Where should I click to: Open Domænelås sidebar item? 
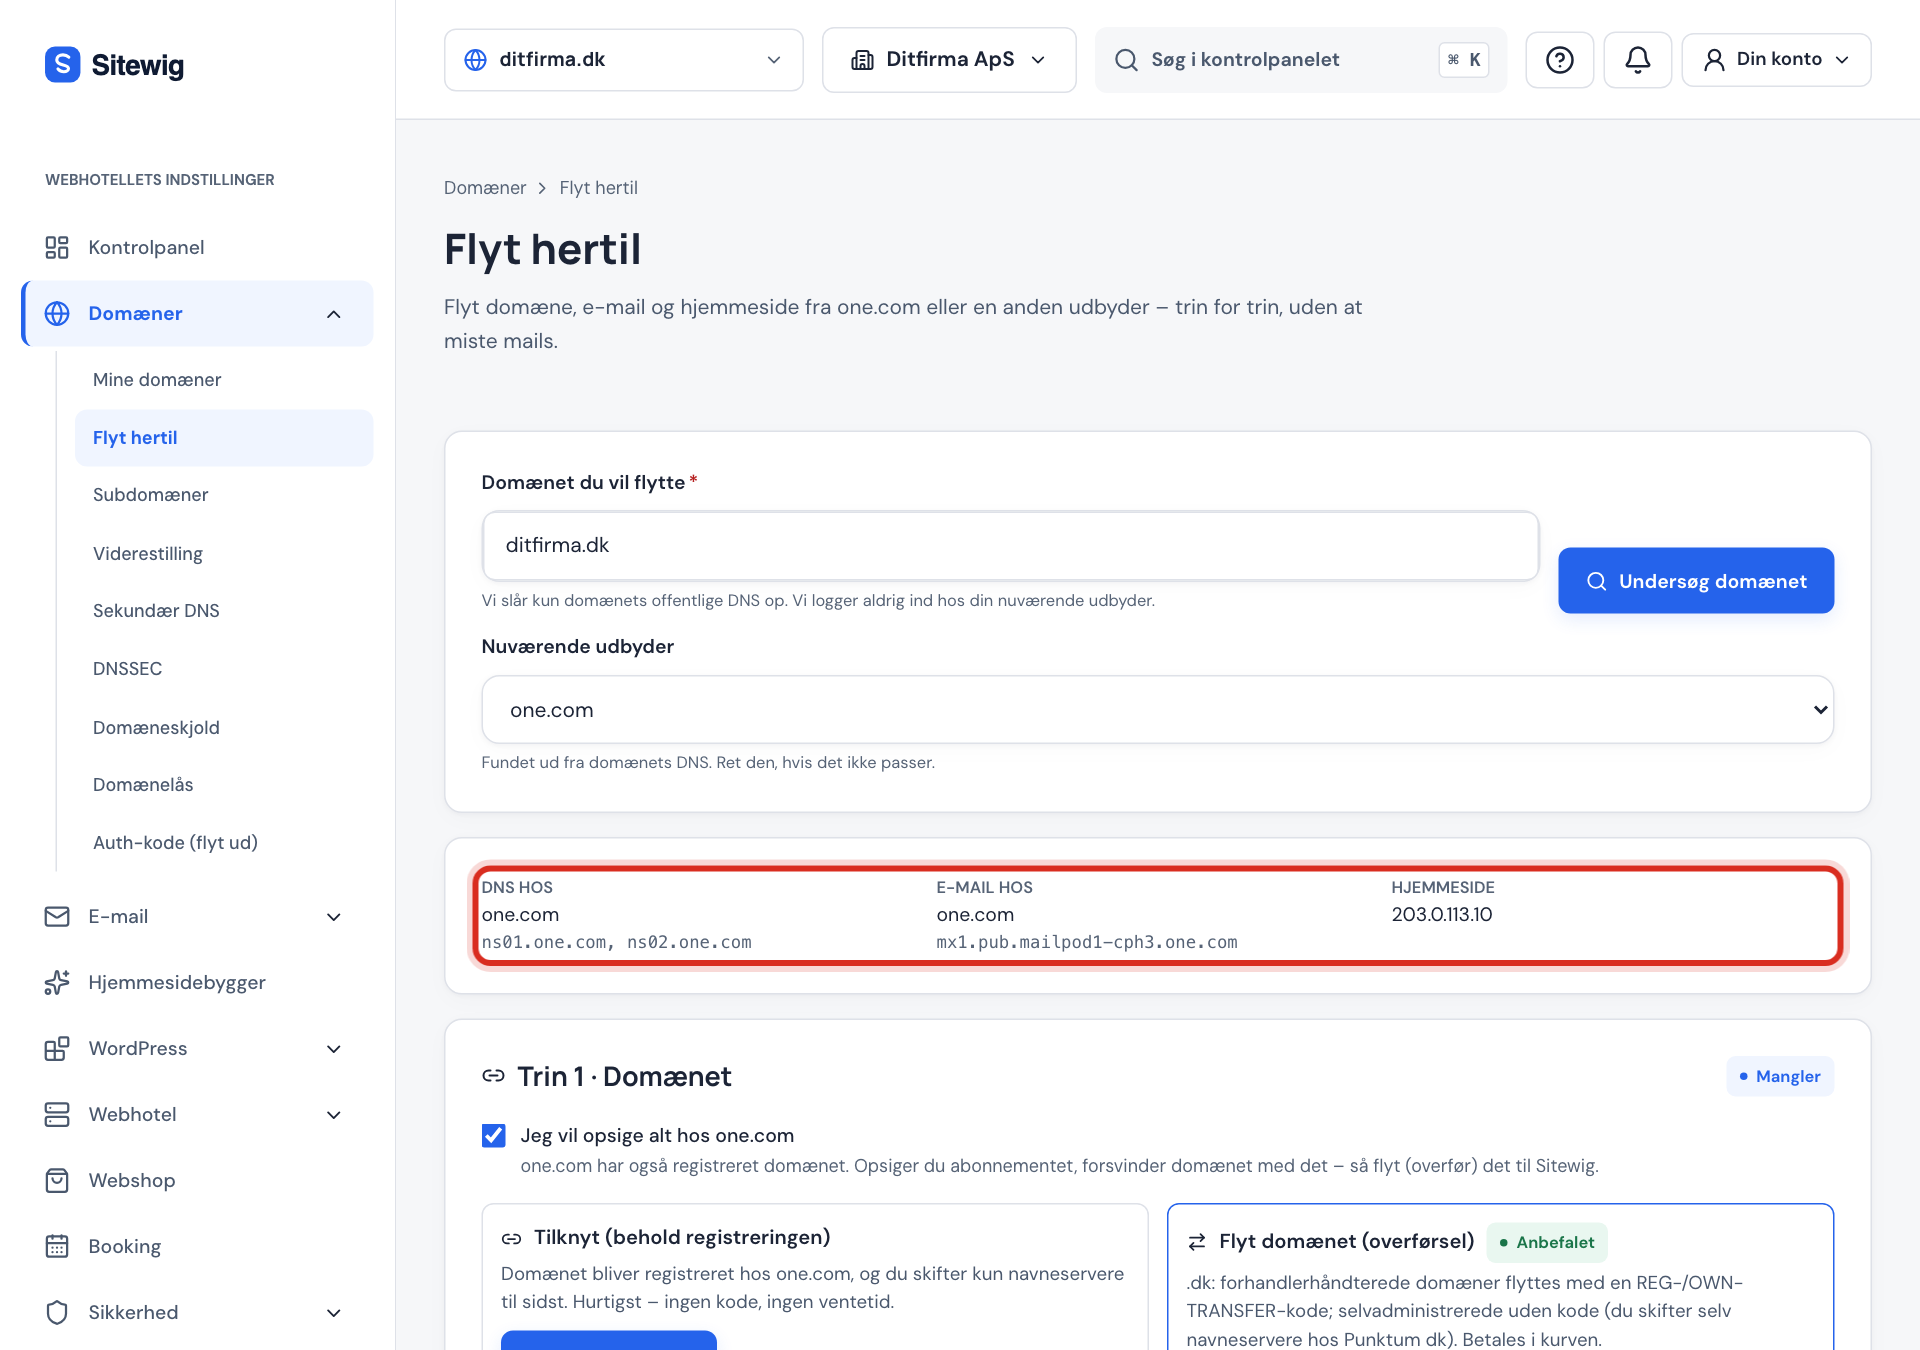(x=224, y=785)
